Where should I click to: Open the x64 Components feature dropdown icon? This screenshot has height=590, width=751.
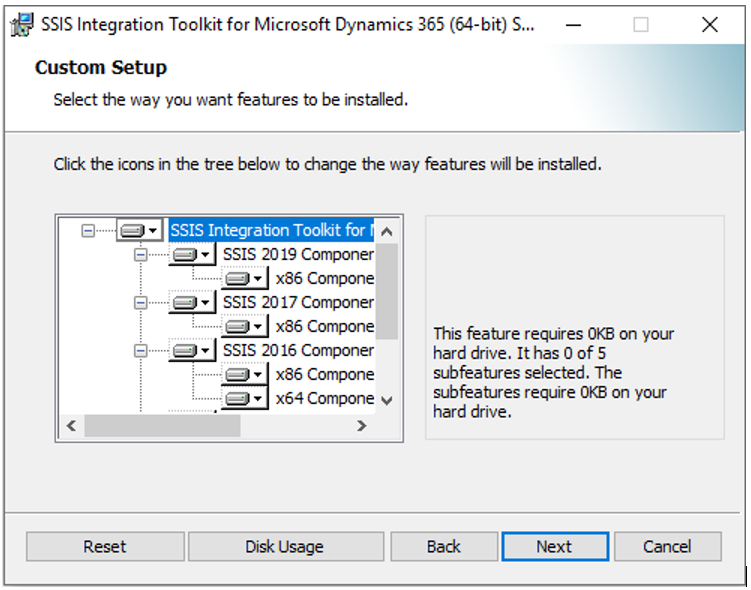[x=244, y=398]
